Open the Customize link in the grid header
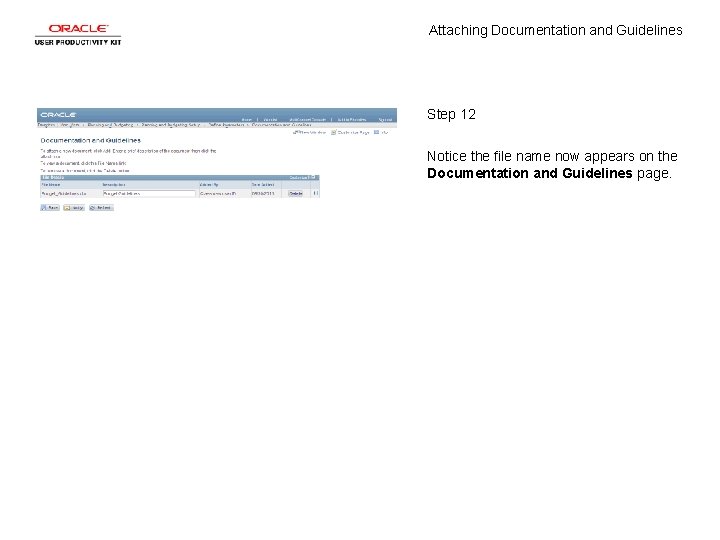720x540 pixels. (x=298, y=178)
